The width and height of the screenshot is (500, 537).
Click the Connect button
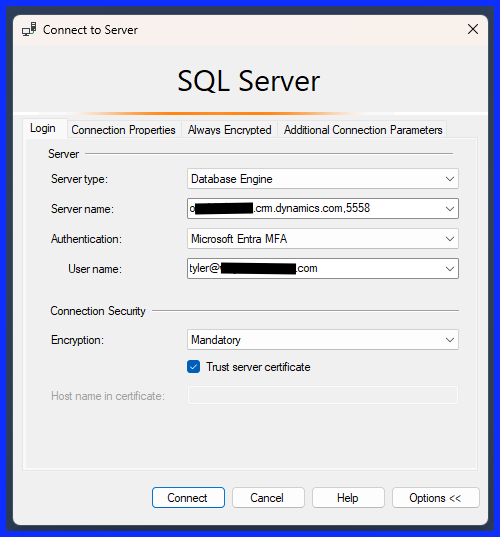[188, 498]
